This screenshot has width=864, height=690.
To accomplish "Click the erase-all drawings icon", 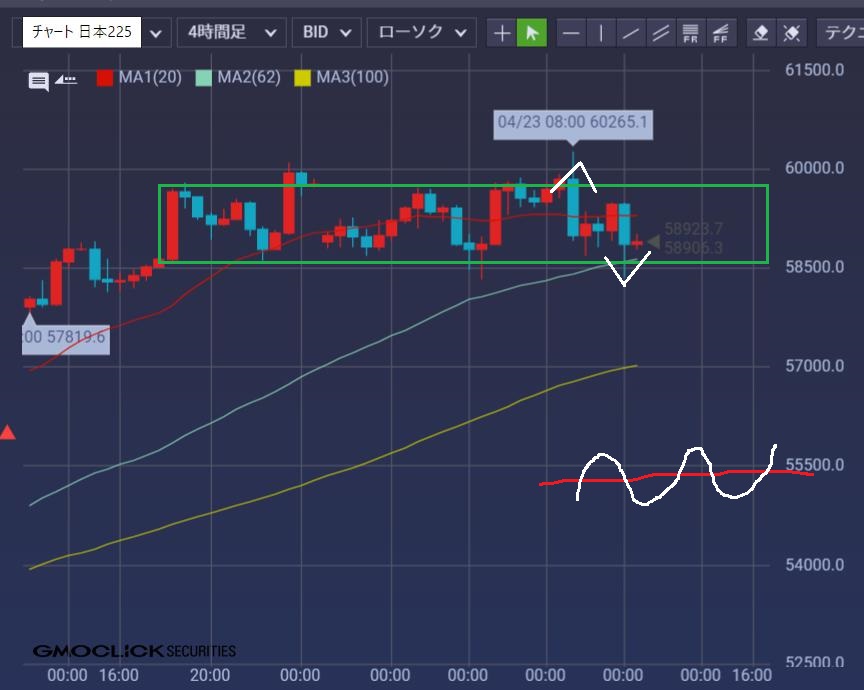I will [x=790, y=33].
